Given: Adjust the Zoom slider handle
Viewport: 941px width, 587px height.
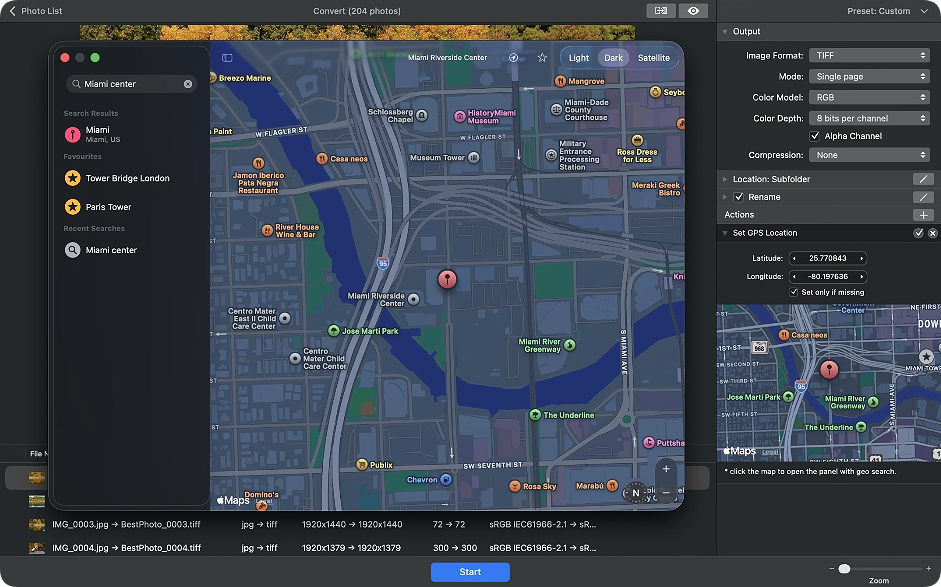Looking at the screenshot, I should coord(844,568).
